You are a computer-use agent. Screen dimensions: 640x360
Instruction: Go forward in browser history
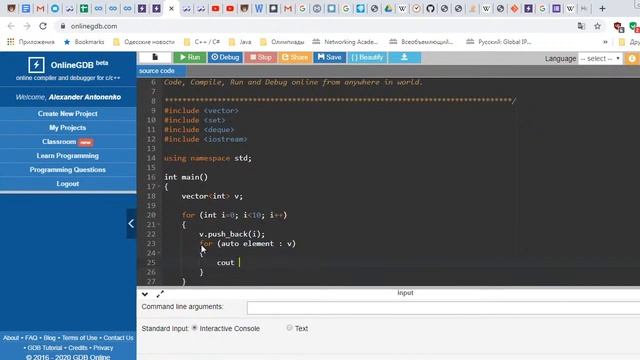coord(27,26)
